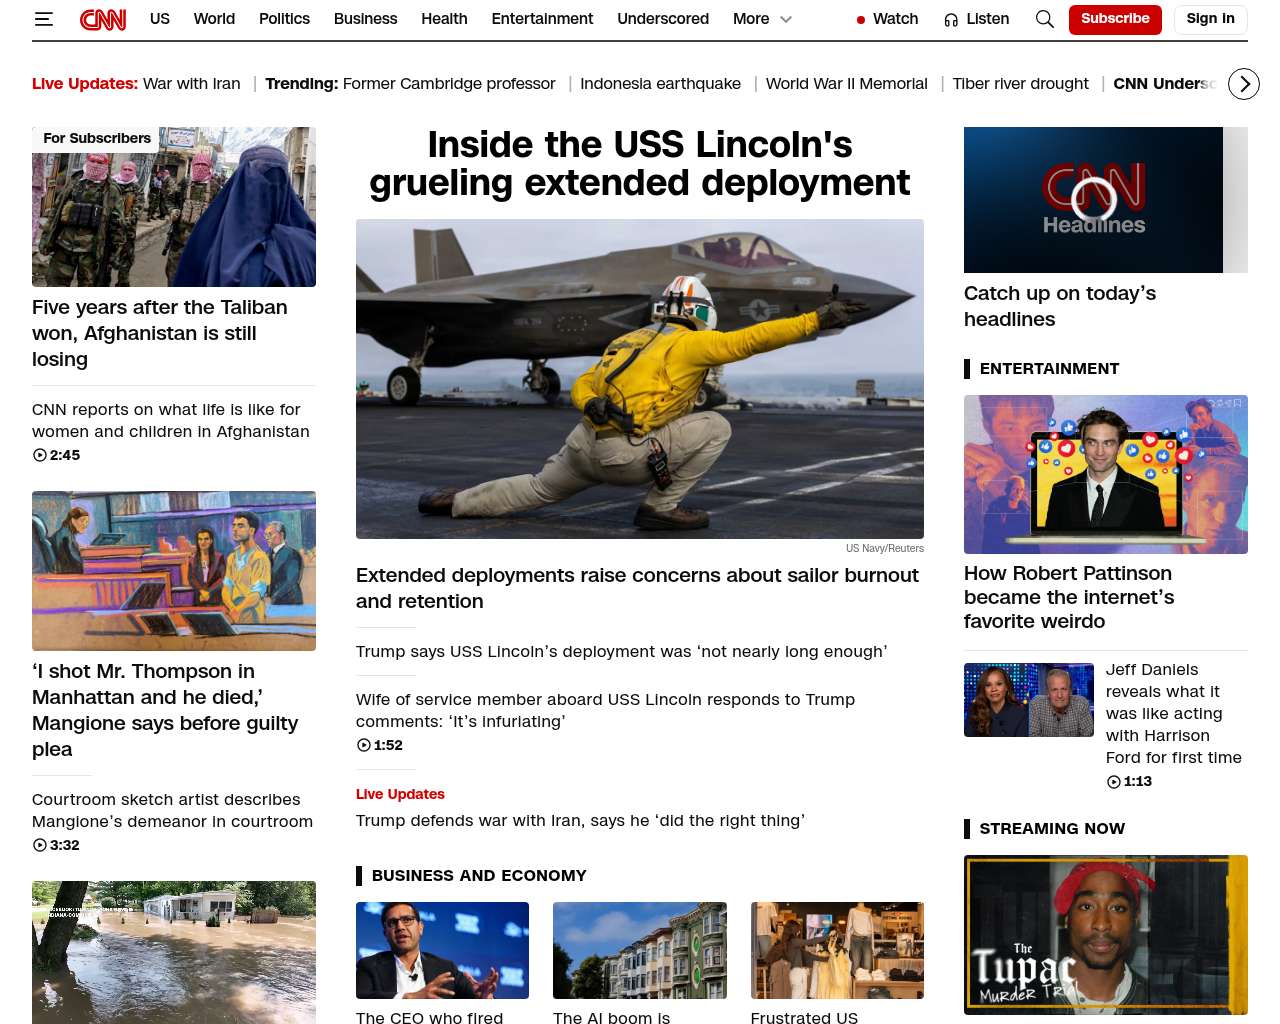Open the Entertainment sidebar section heading

(1049, 369)
